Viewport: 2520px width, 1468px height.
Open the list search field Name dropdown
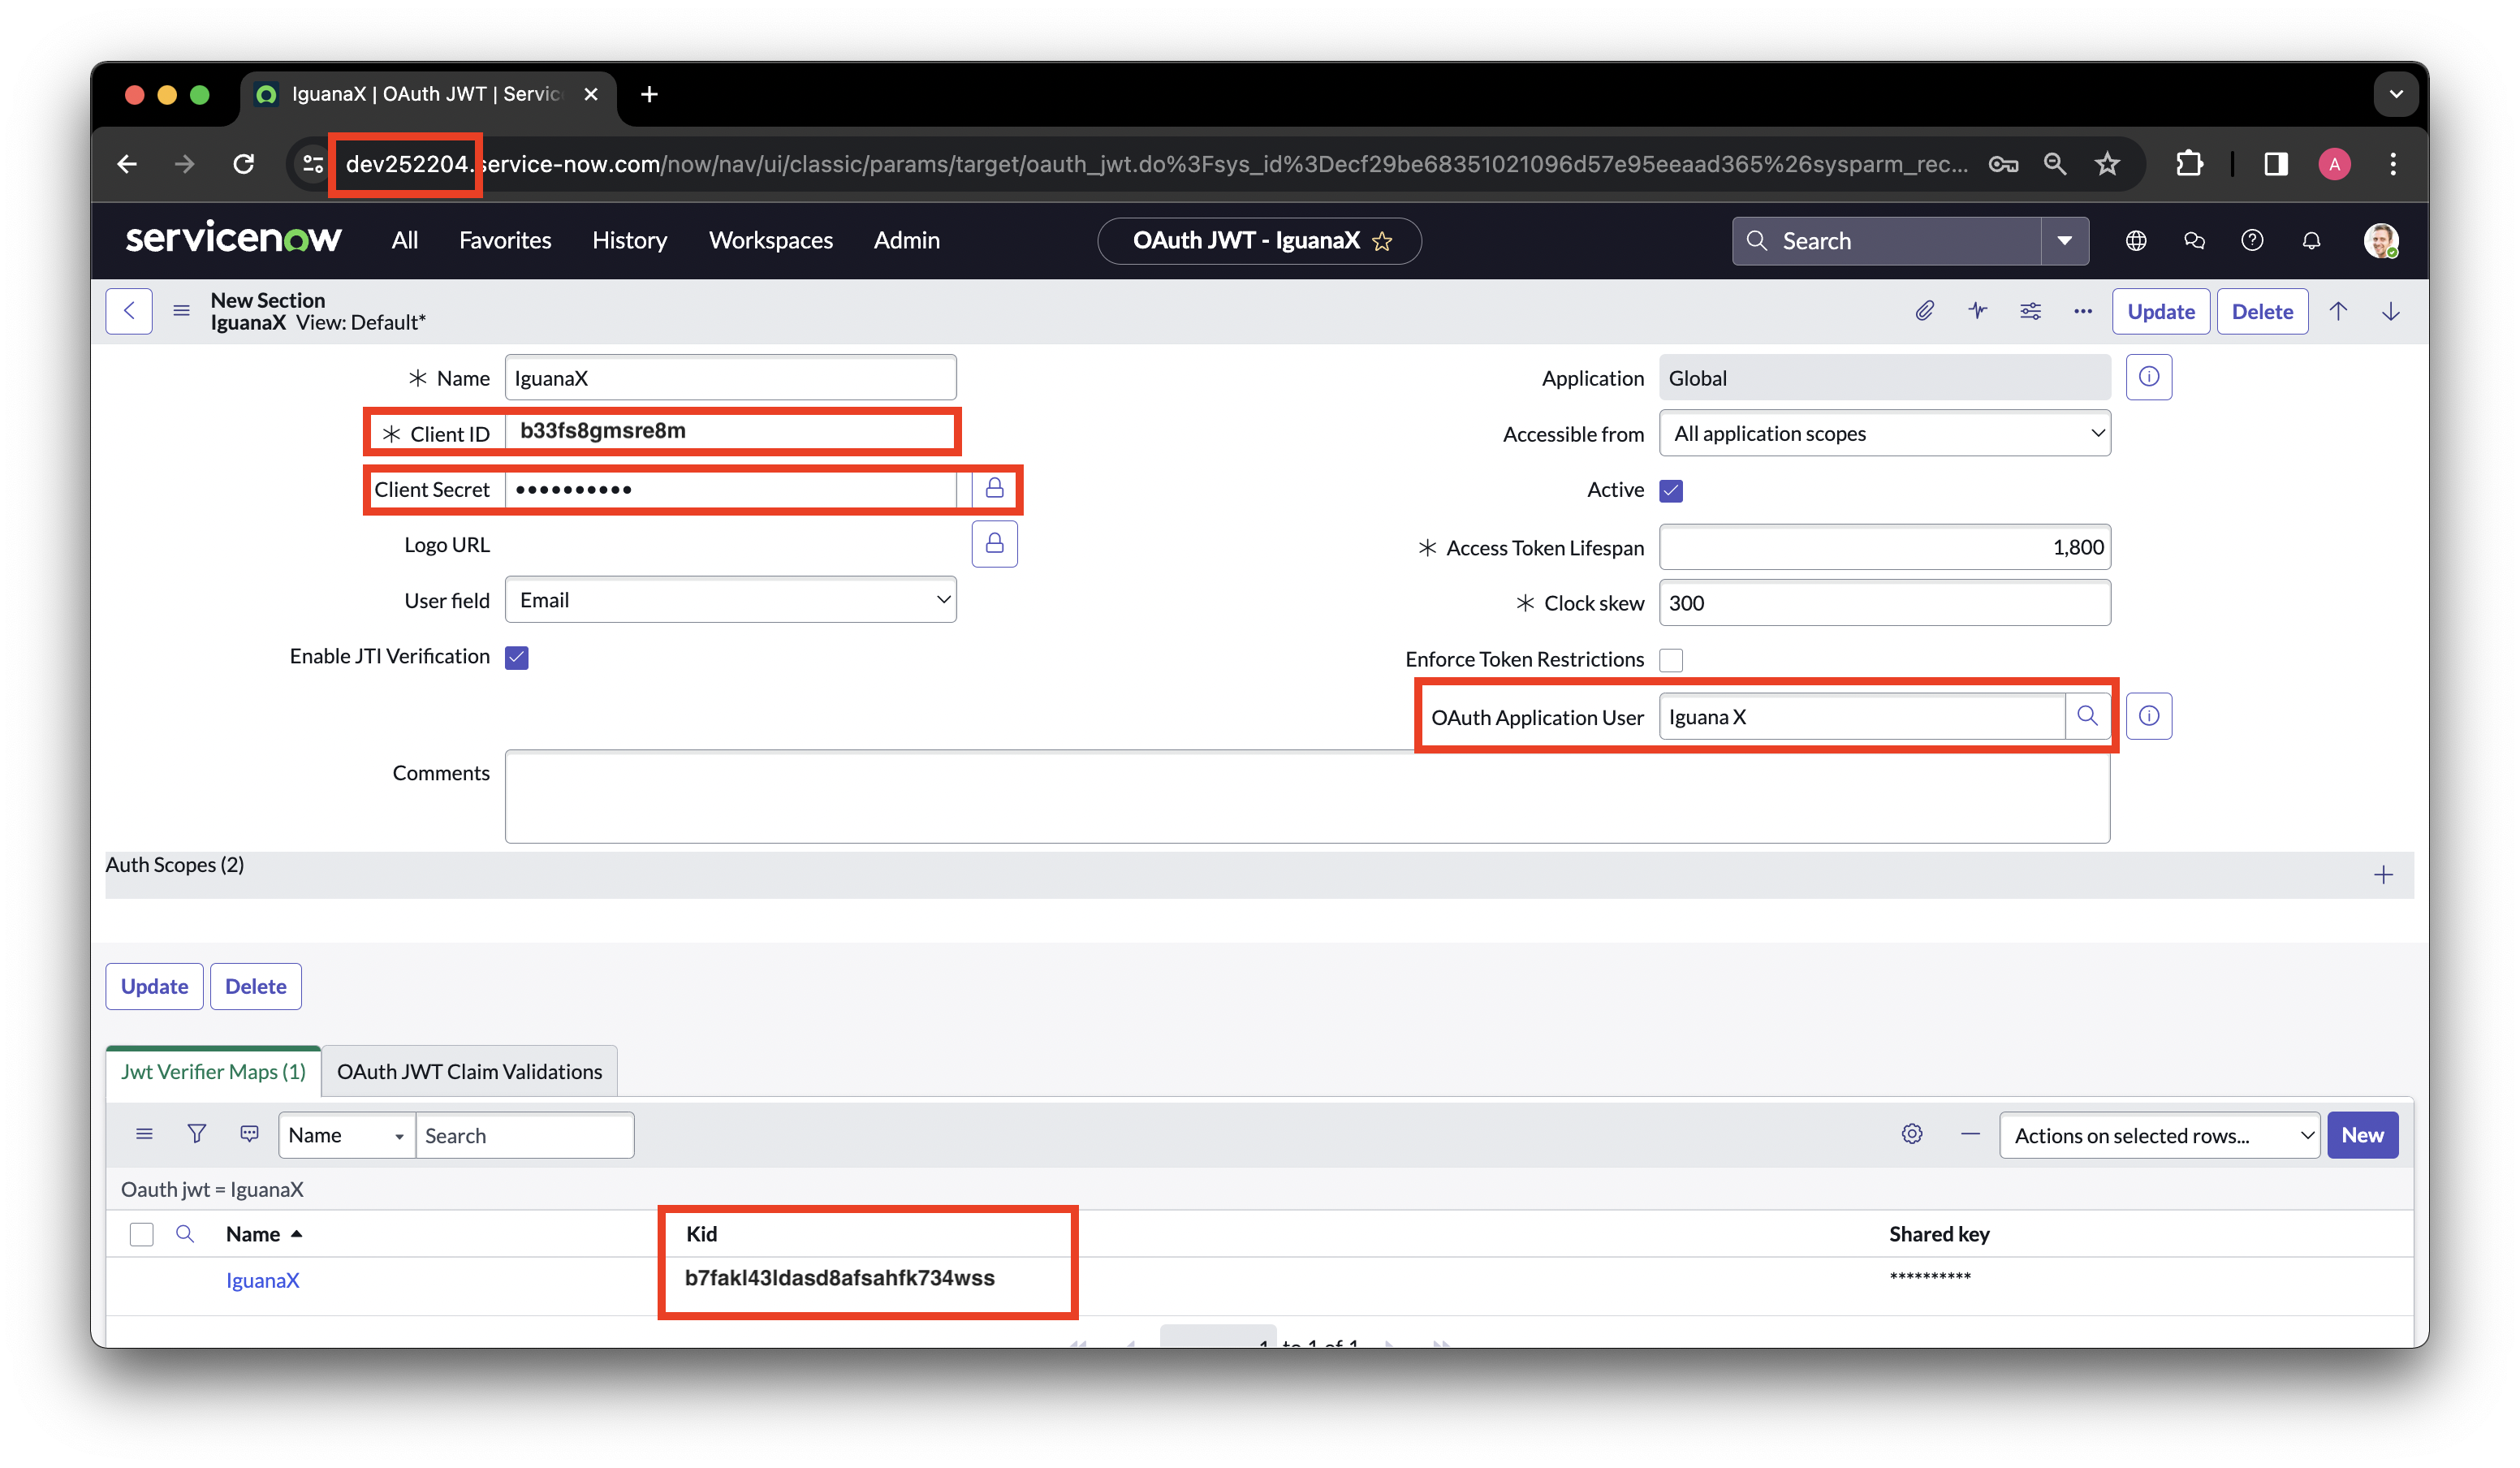(x=346, y=1135)
